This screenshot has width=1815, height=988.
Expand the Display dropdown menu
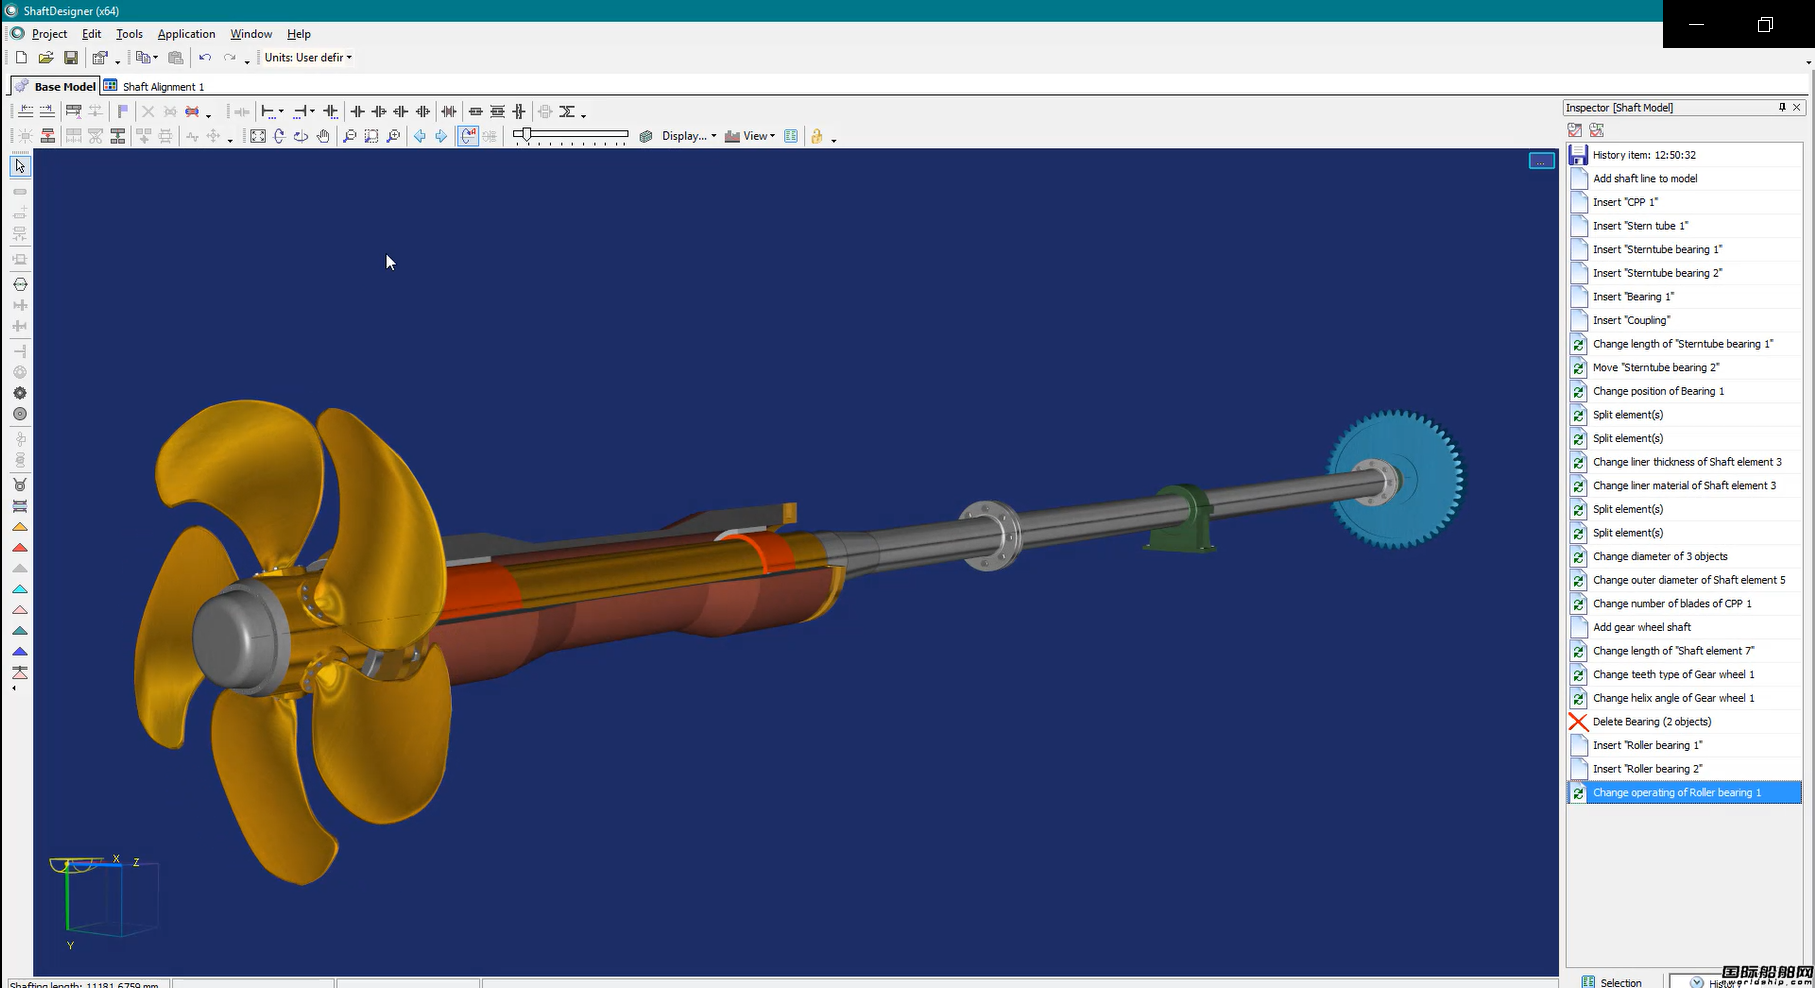(x=688, y=136)
